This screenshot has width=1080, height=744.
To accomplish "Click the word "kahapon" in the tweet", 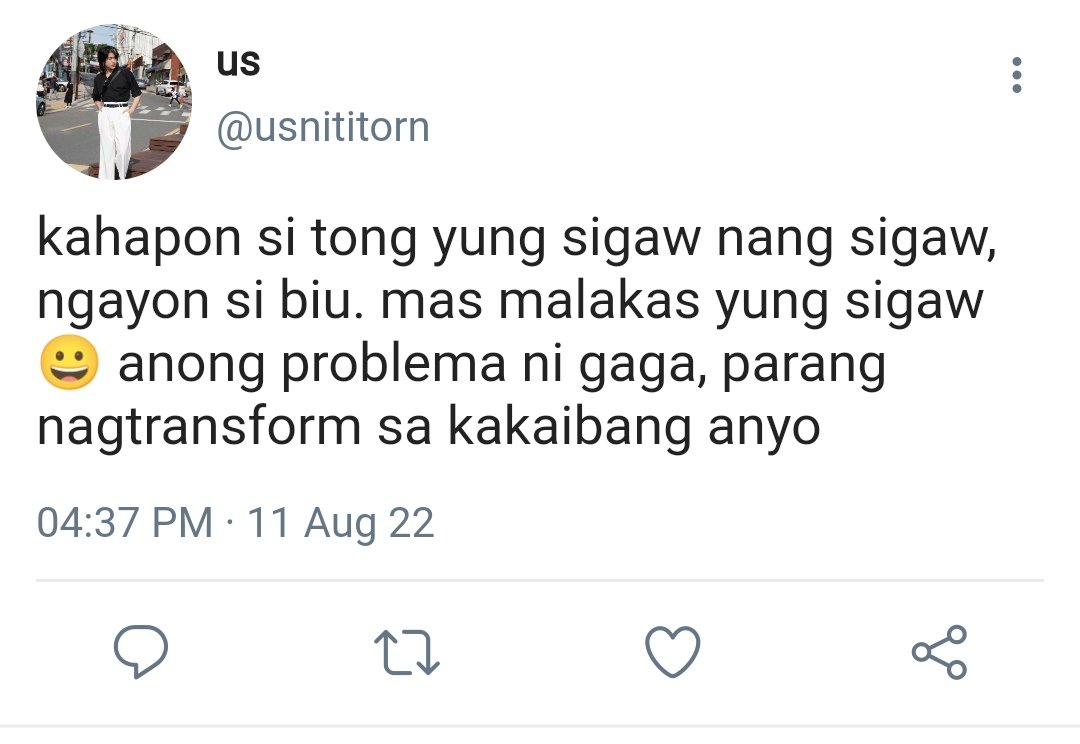I will 139,240.
